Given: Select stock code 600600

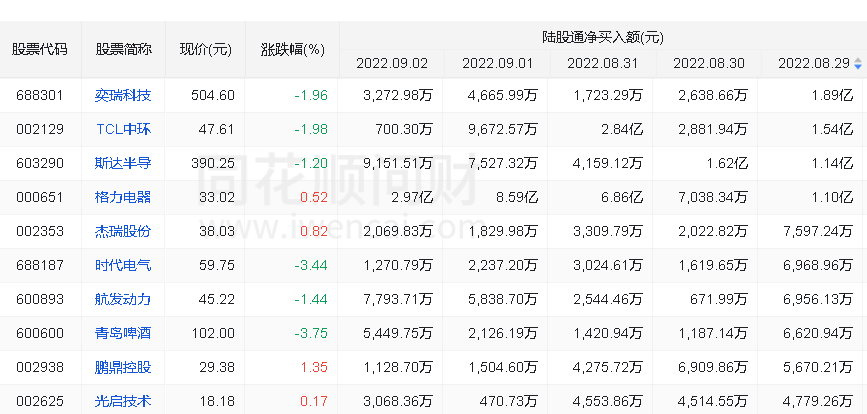Looking at the screenshot, I should click(x=39, y=333).
